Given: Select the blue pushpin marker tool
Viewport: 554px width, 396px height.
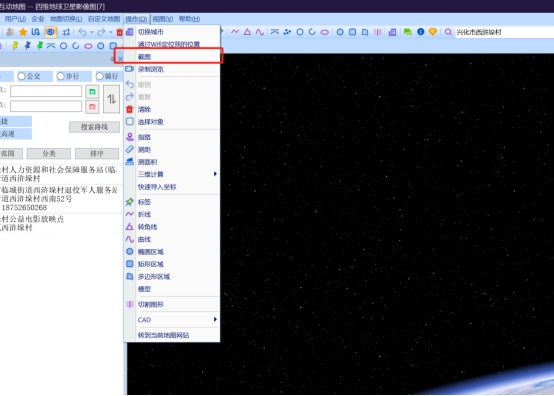Looking at the screenshot, I should pos(27,46).
